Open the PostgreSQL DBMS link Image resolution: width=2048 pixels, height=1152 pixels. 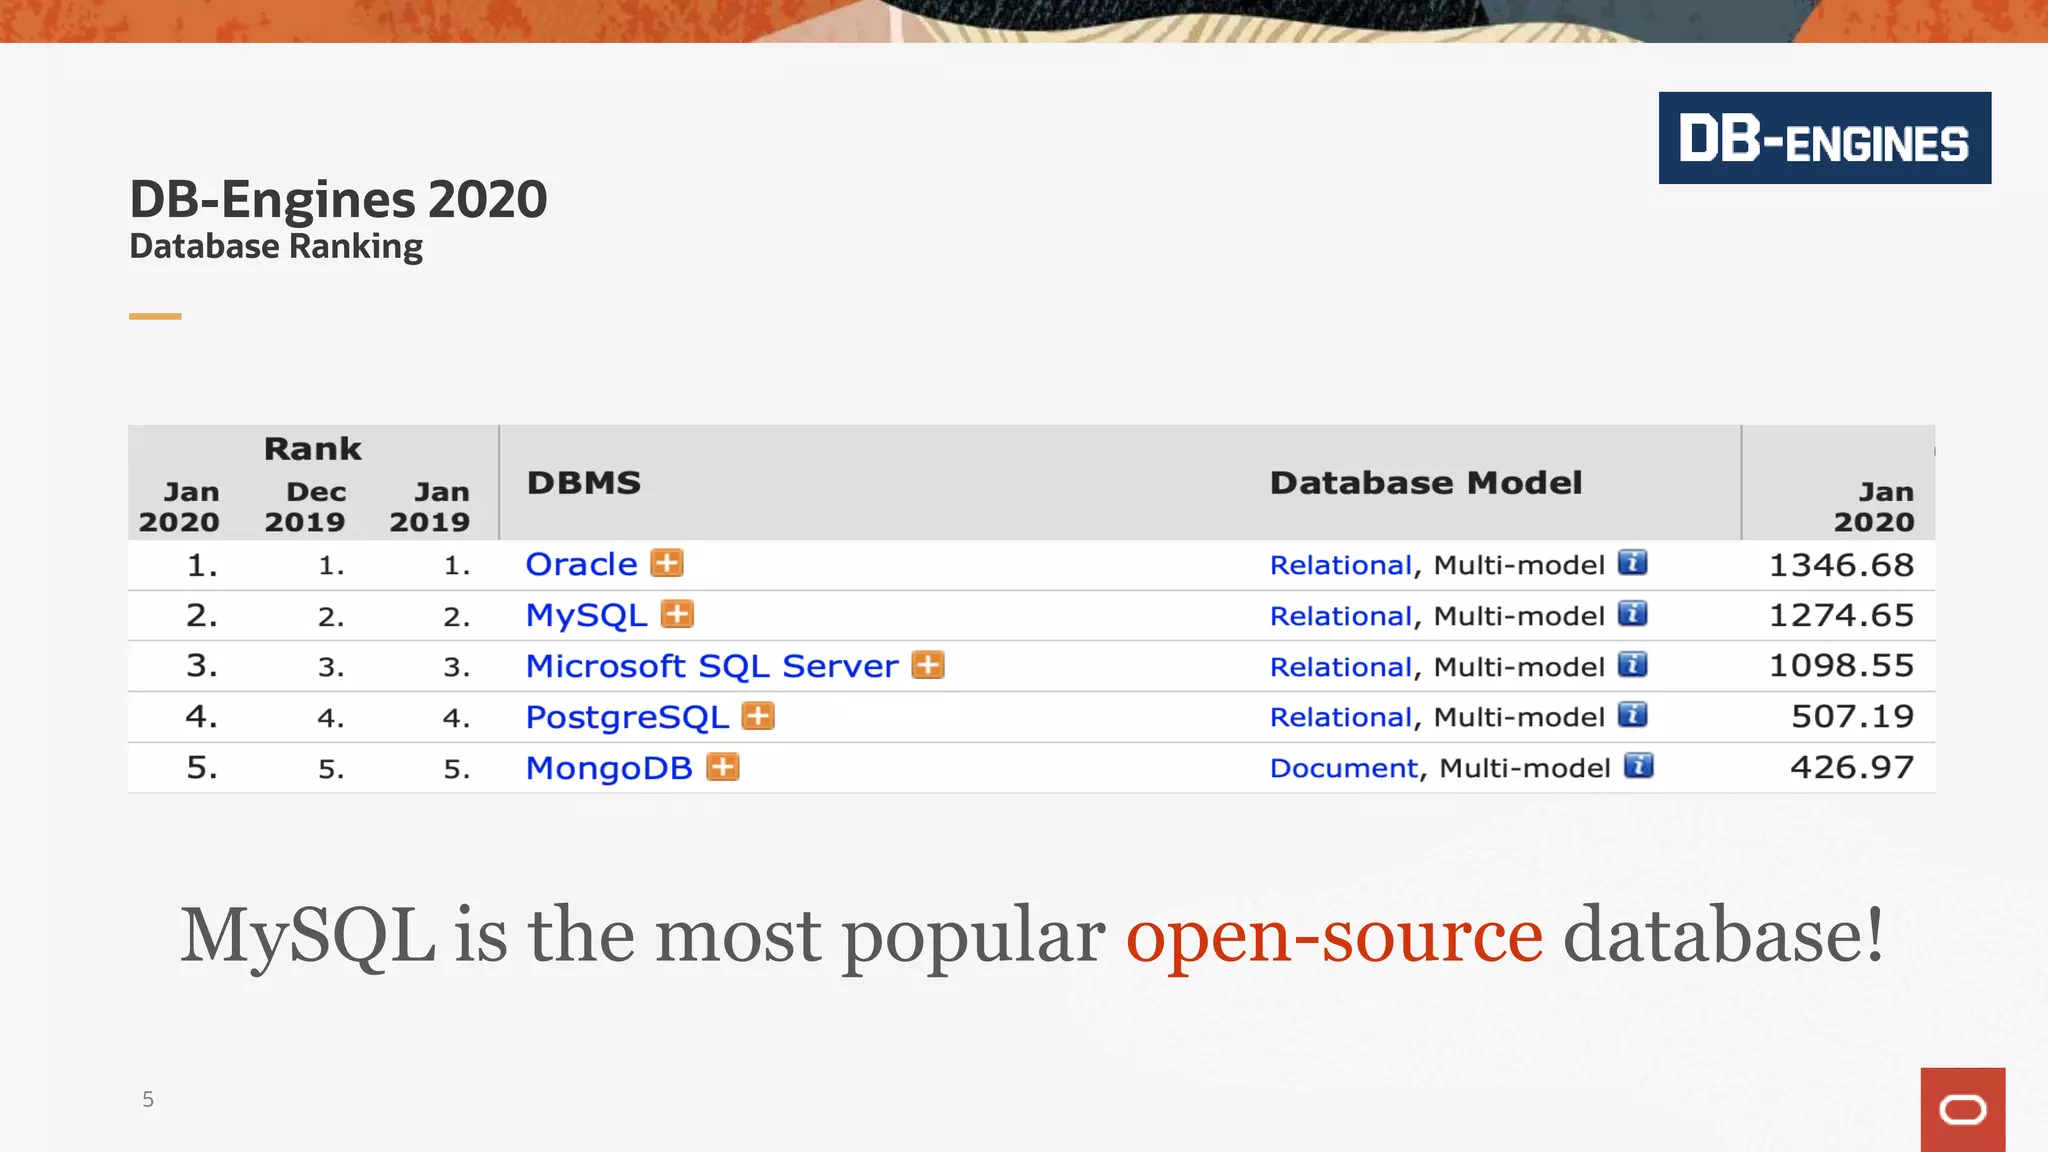pos(627,717)
